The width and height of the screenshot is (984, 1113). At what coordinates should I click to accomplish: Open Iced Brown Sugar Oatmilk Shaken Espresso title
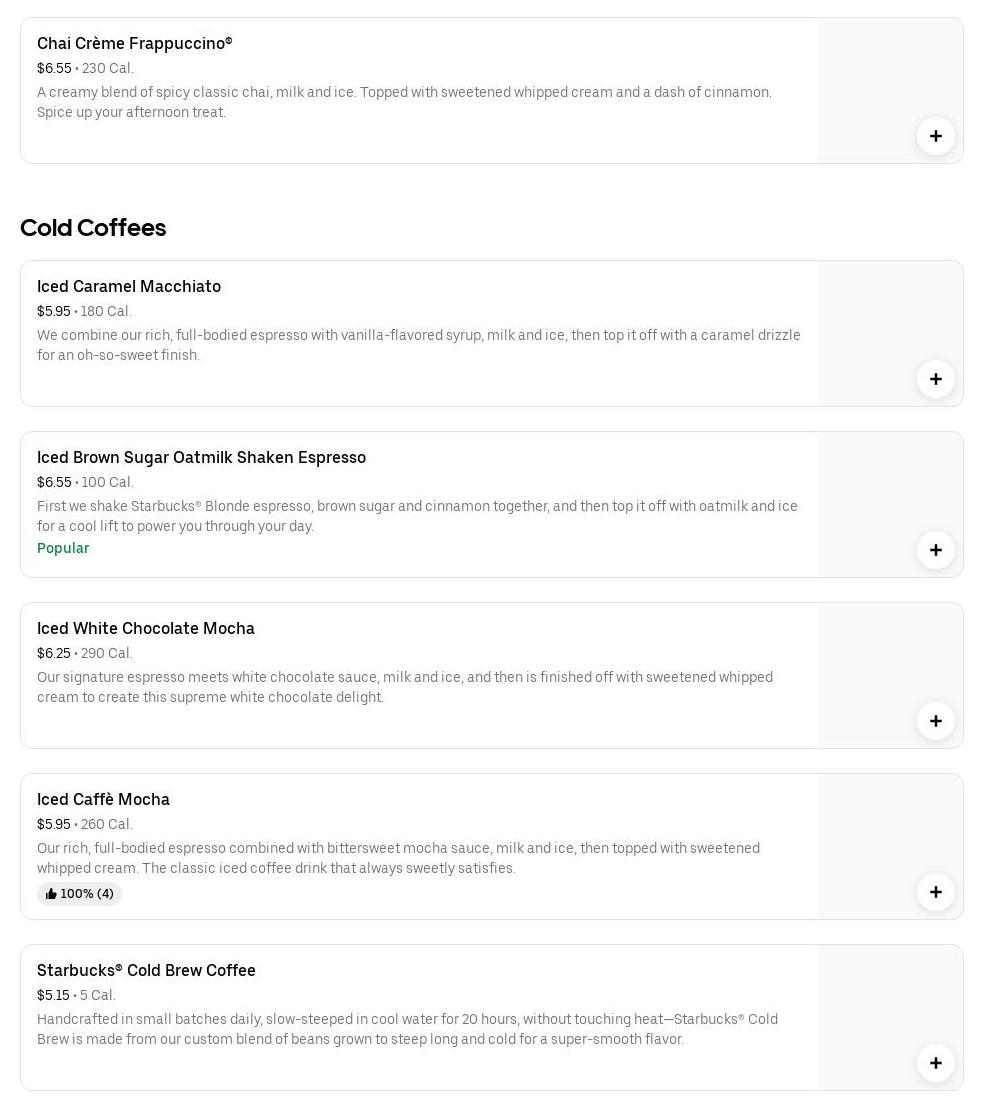tap(201, 458)
